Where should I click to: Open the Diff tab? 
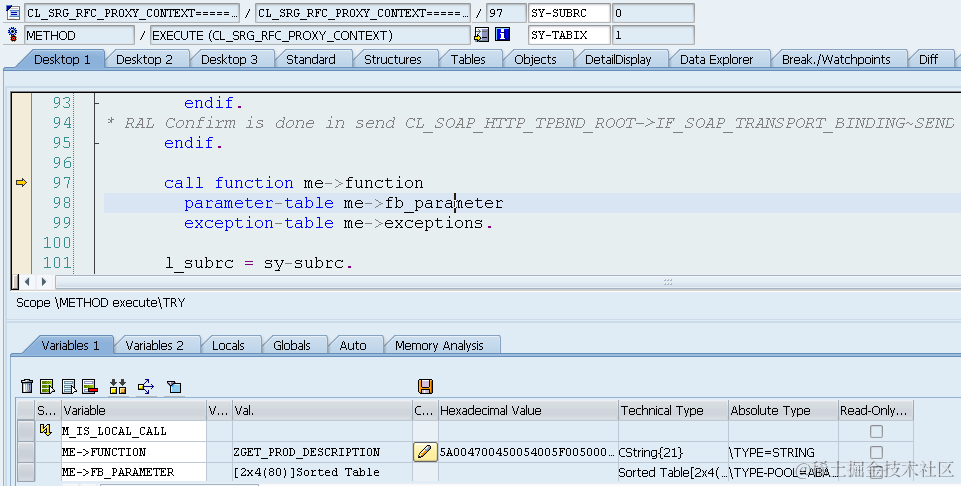point(929,59)
